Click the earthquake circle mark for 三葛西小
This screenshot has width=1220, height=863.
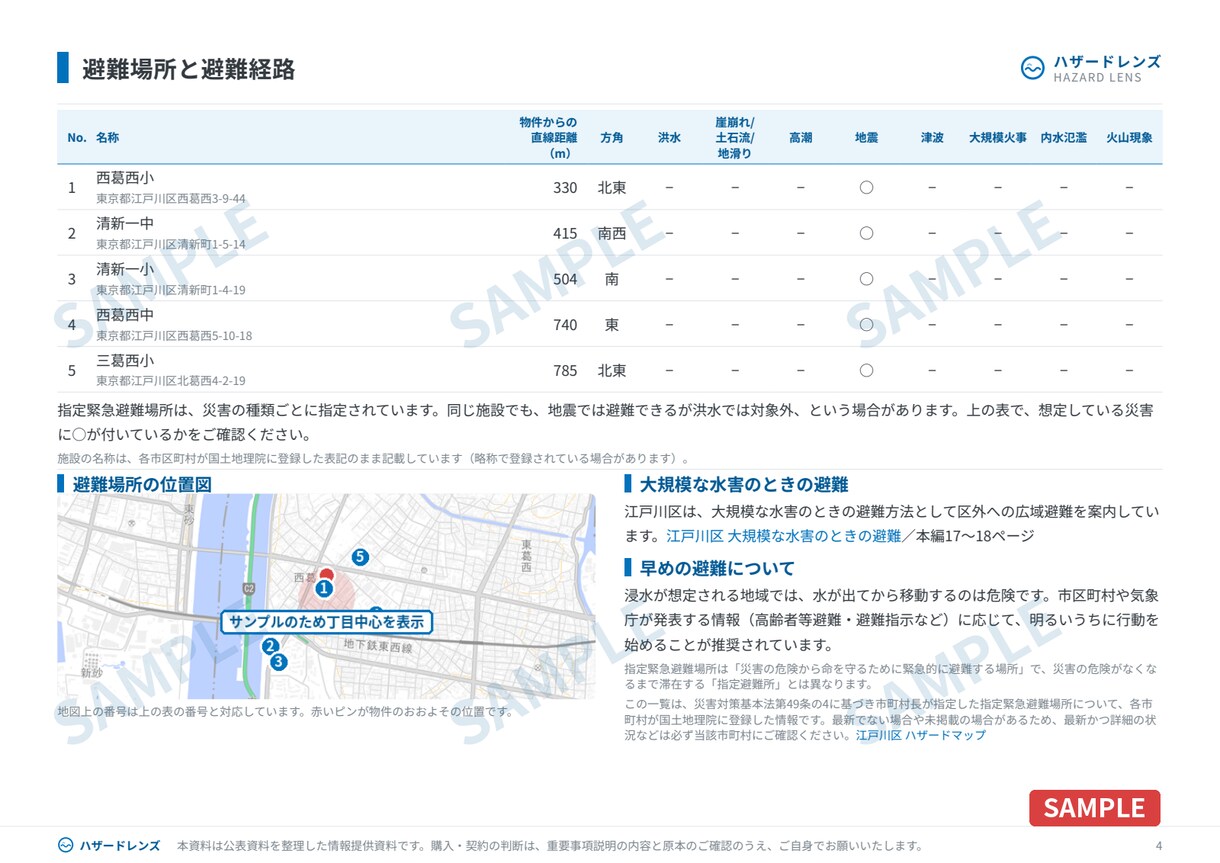tap(866, 370)
